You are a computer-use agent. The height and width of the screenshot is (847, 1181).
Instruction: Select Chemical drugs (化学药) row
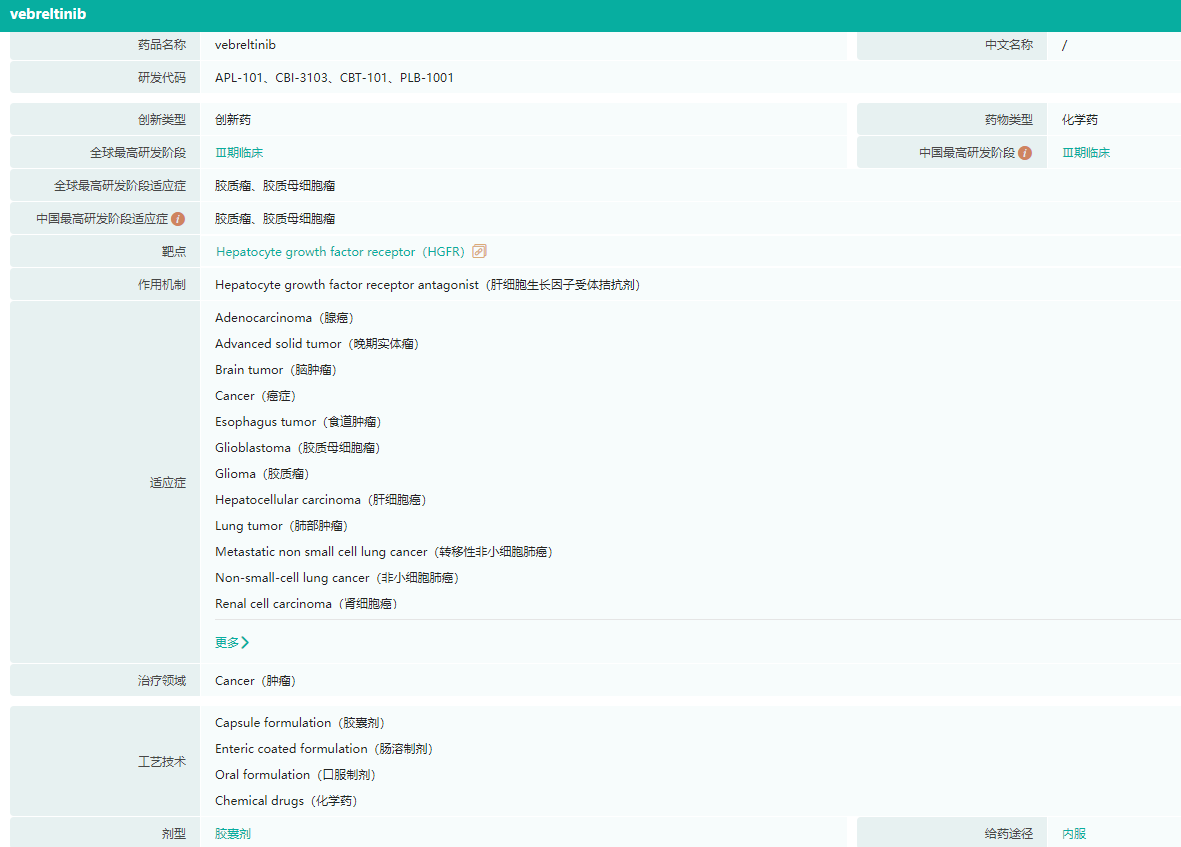coord(285,801)
